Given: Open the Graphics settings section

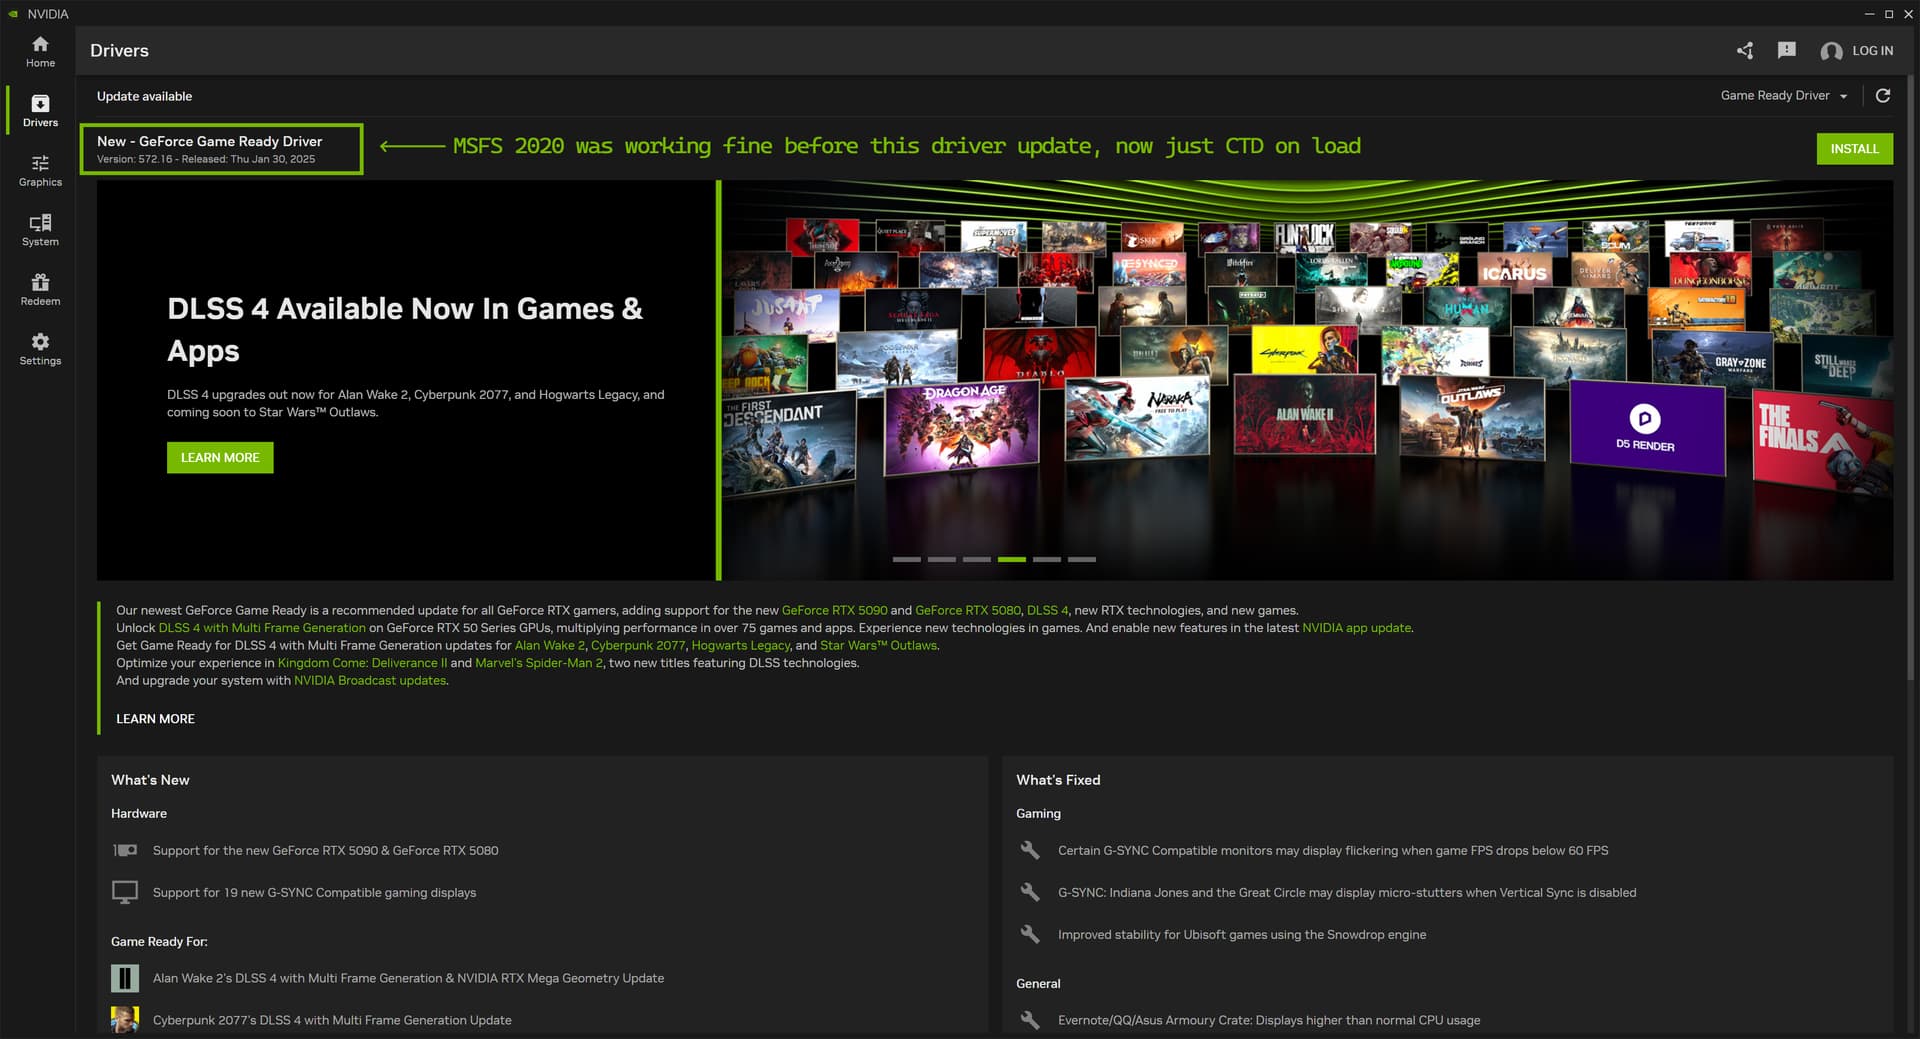Looking at the screenshot, I should [x=40, y=170].
